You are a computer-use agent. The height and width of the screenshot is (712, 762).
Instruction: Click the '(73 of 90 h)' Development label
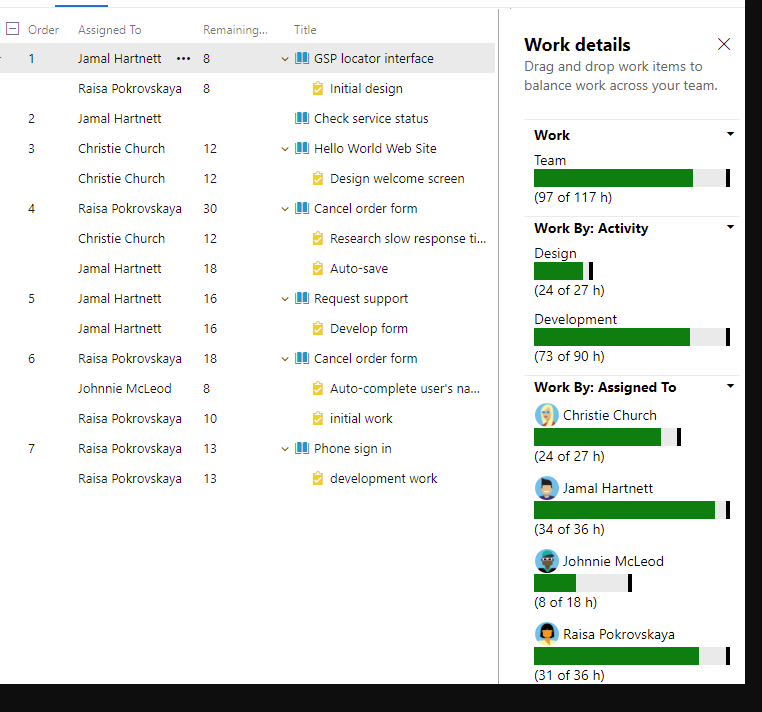click(569, 356)
